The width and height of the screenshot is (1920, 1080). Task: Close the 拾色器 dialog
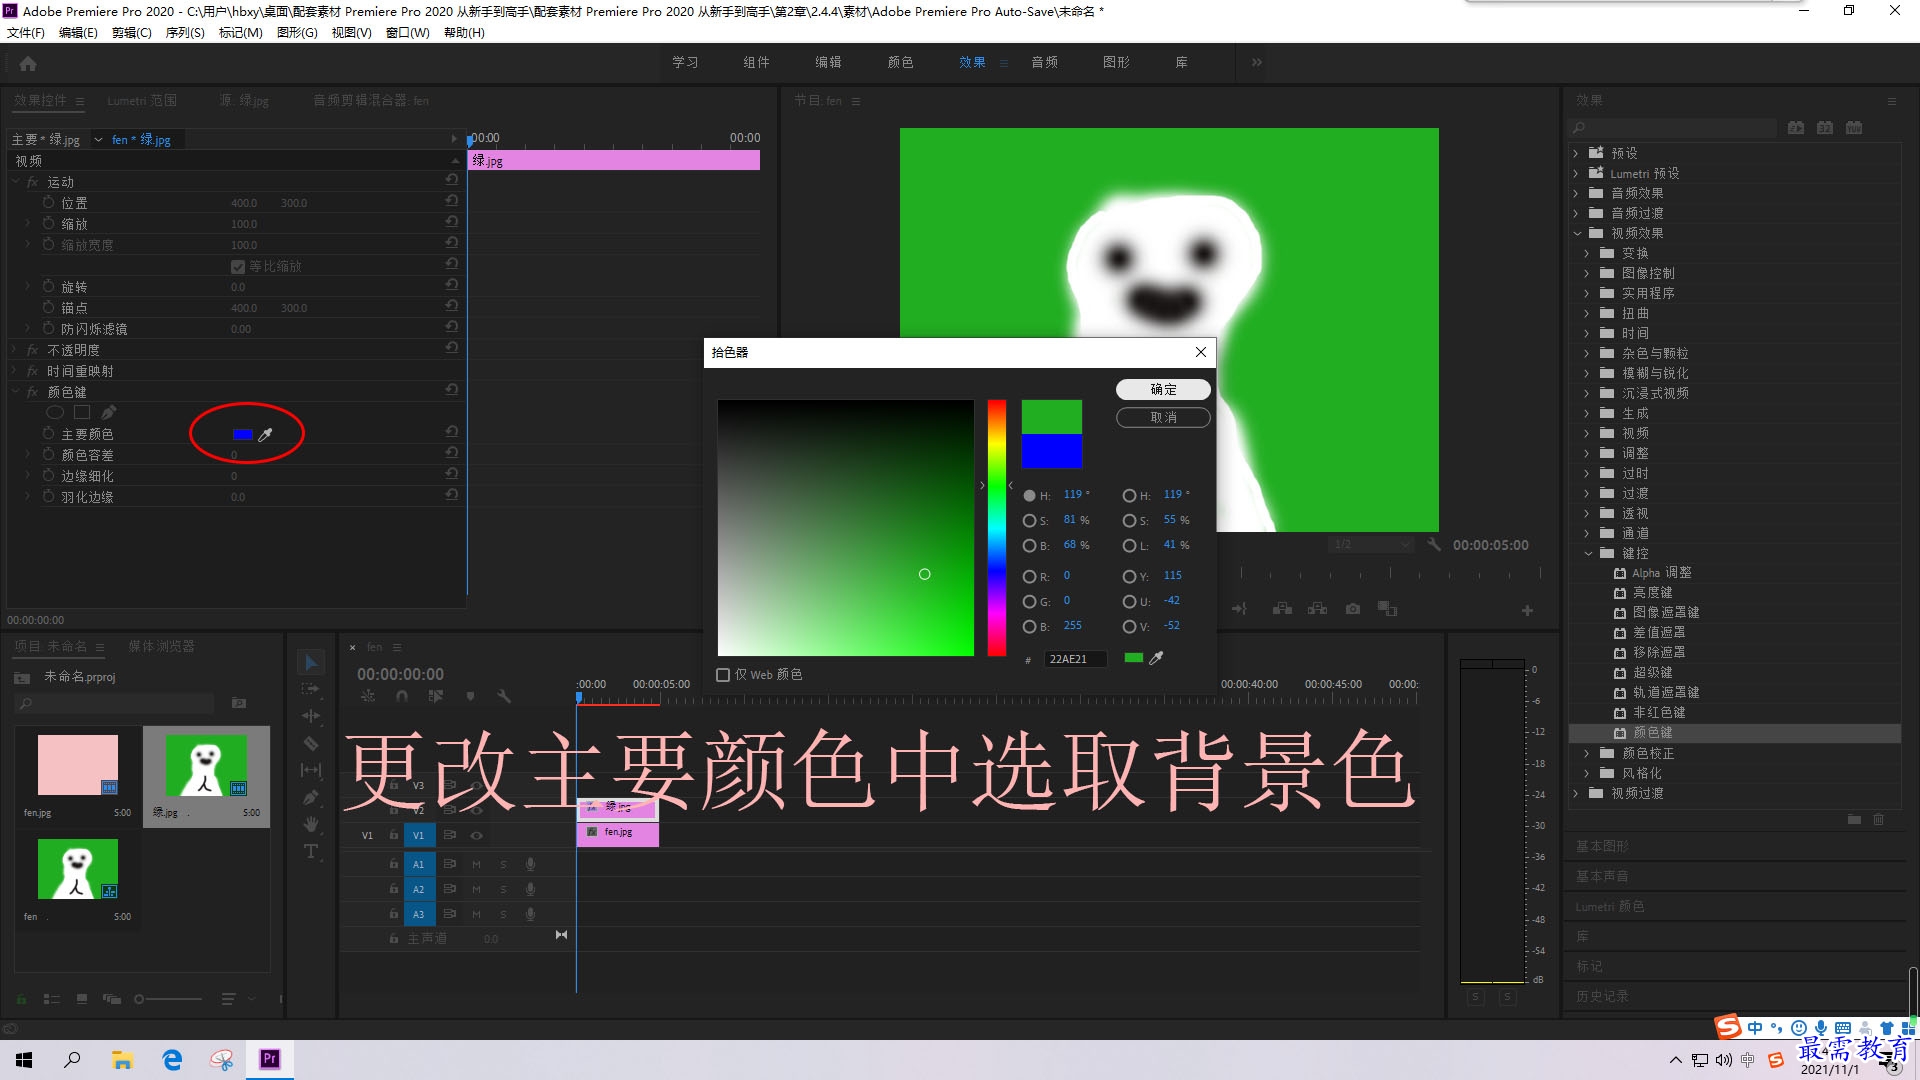click(x=1201, y=352)
